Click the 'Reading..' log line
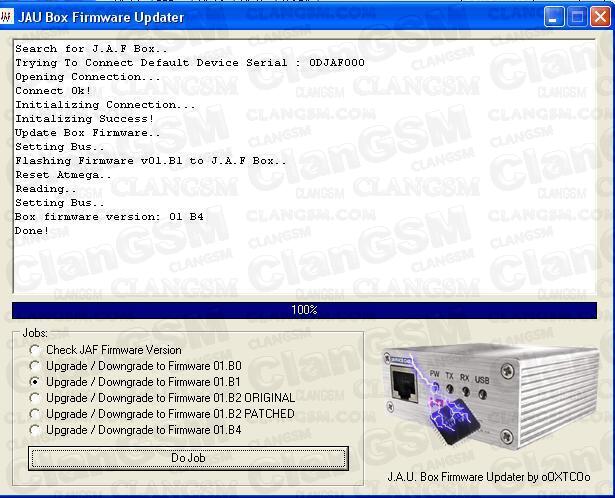This screenshot has height=498, width=615. 46,189
